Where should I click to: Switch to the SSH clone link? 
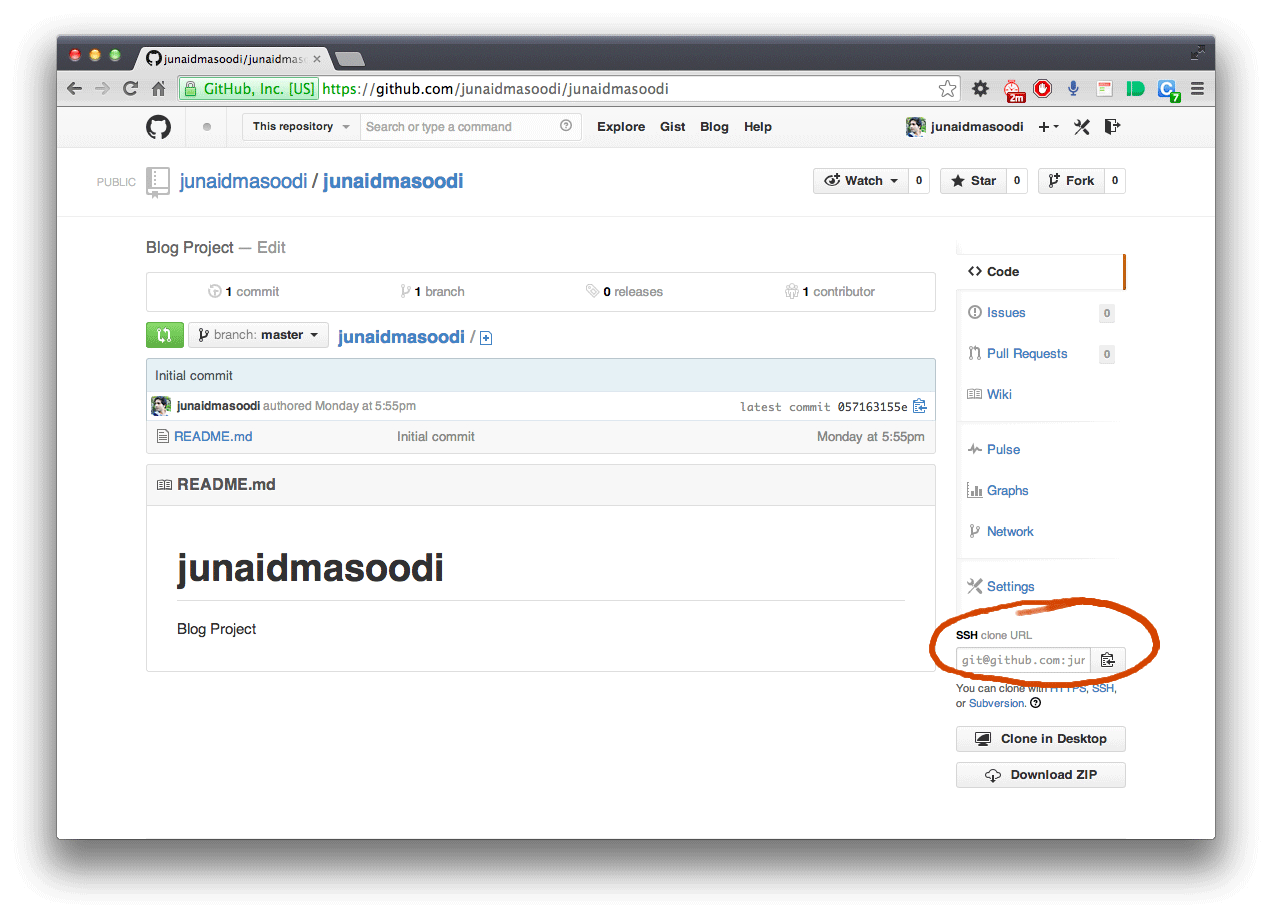[1102, 688]
